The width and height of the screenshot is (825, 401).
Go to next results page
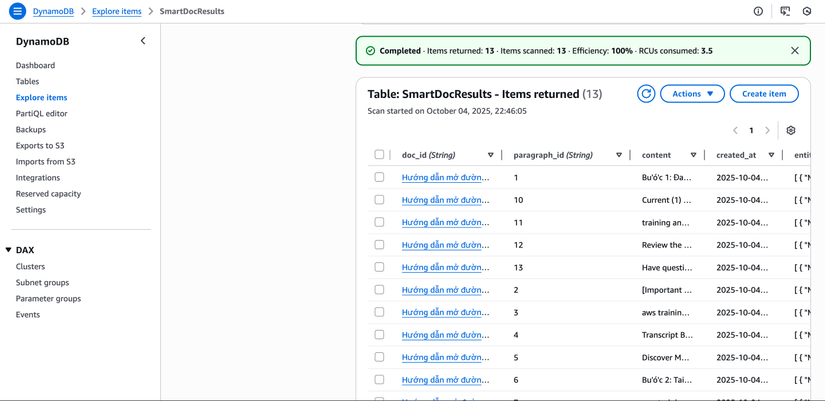(x=768, y=130)
